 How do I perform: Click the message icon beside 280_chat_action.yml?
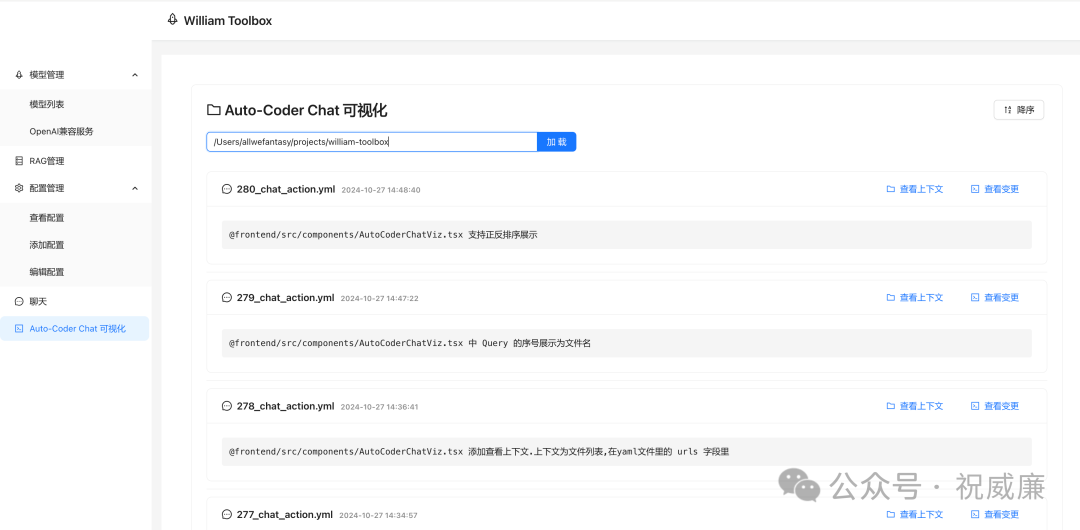227,189
